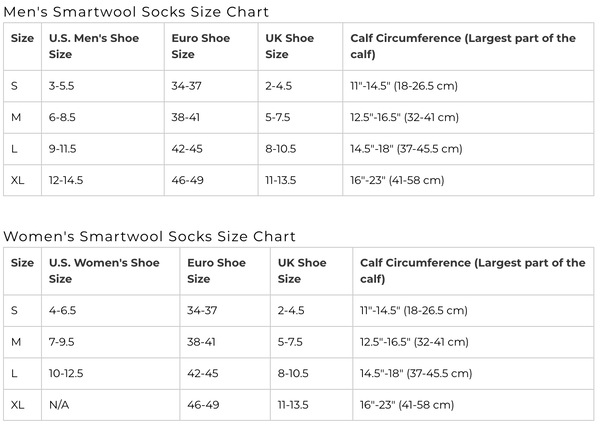
Task: Click the UK Shoe Size header in women's chart
Action: click(302, 270)
